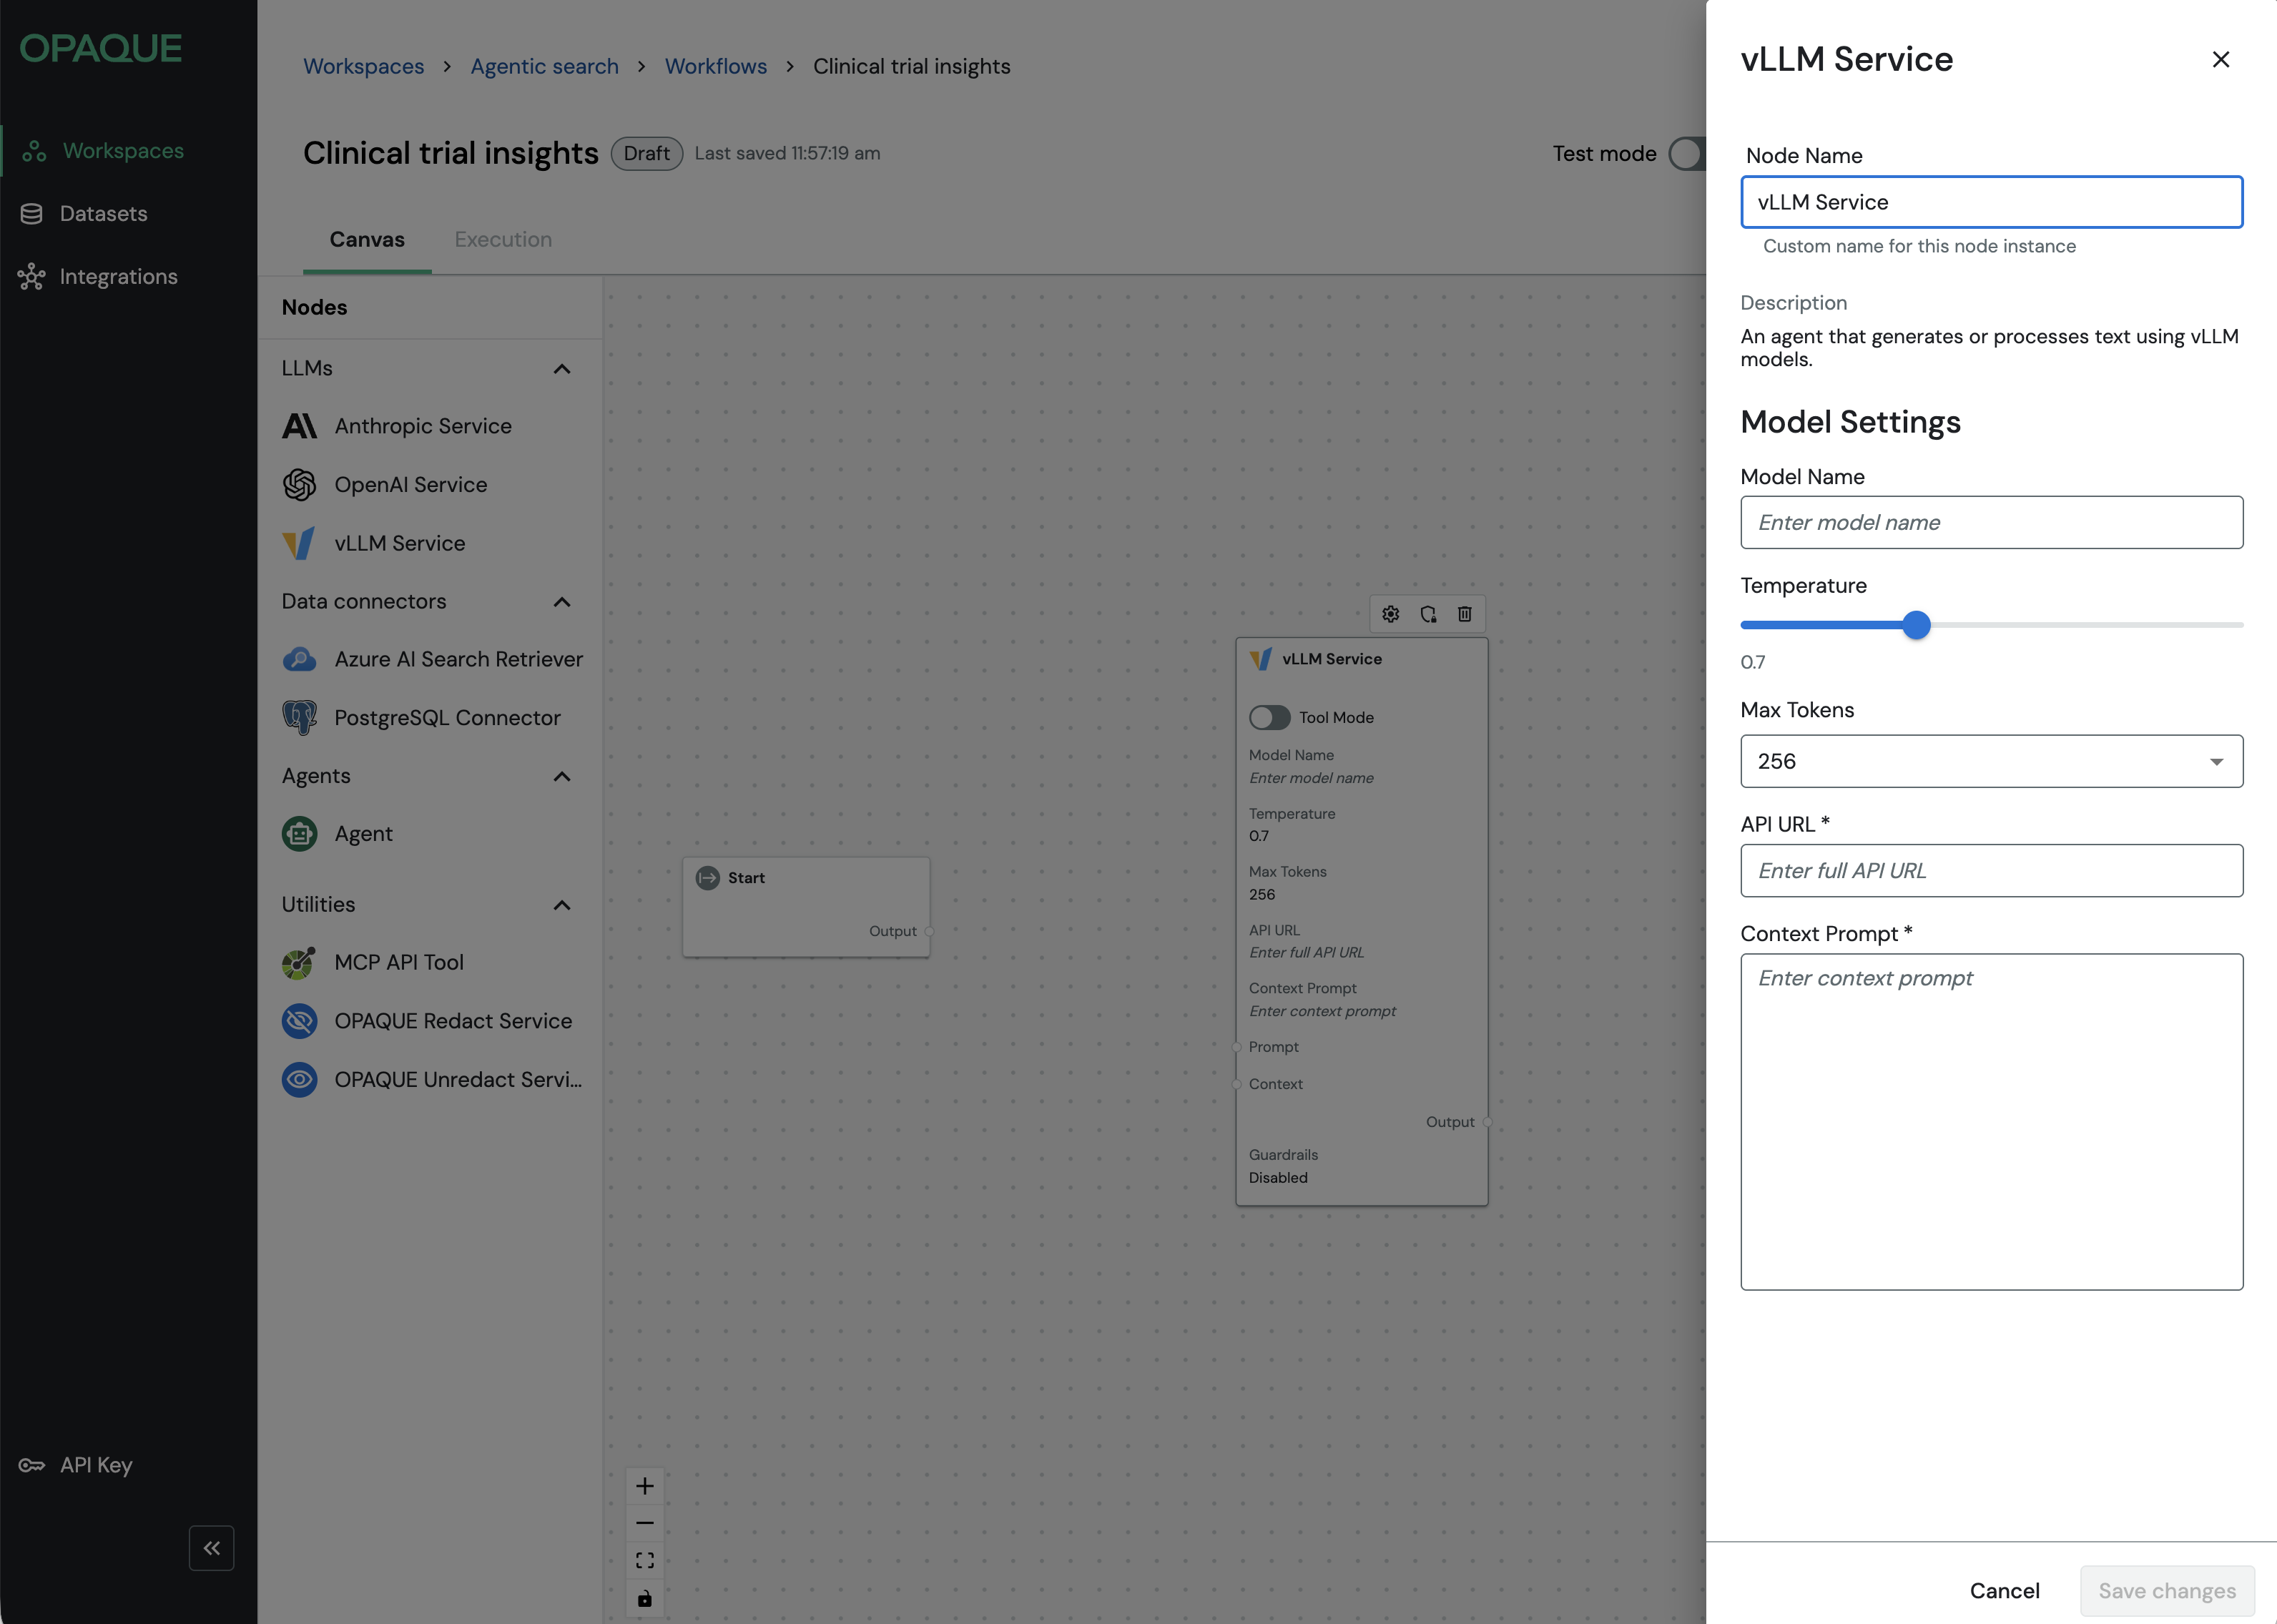Image resolution: width=2277 pixels, height=1624 pixels.
Task: Open Datasets in the sidebar
Action: click(103, 214)
